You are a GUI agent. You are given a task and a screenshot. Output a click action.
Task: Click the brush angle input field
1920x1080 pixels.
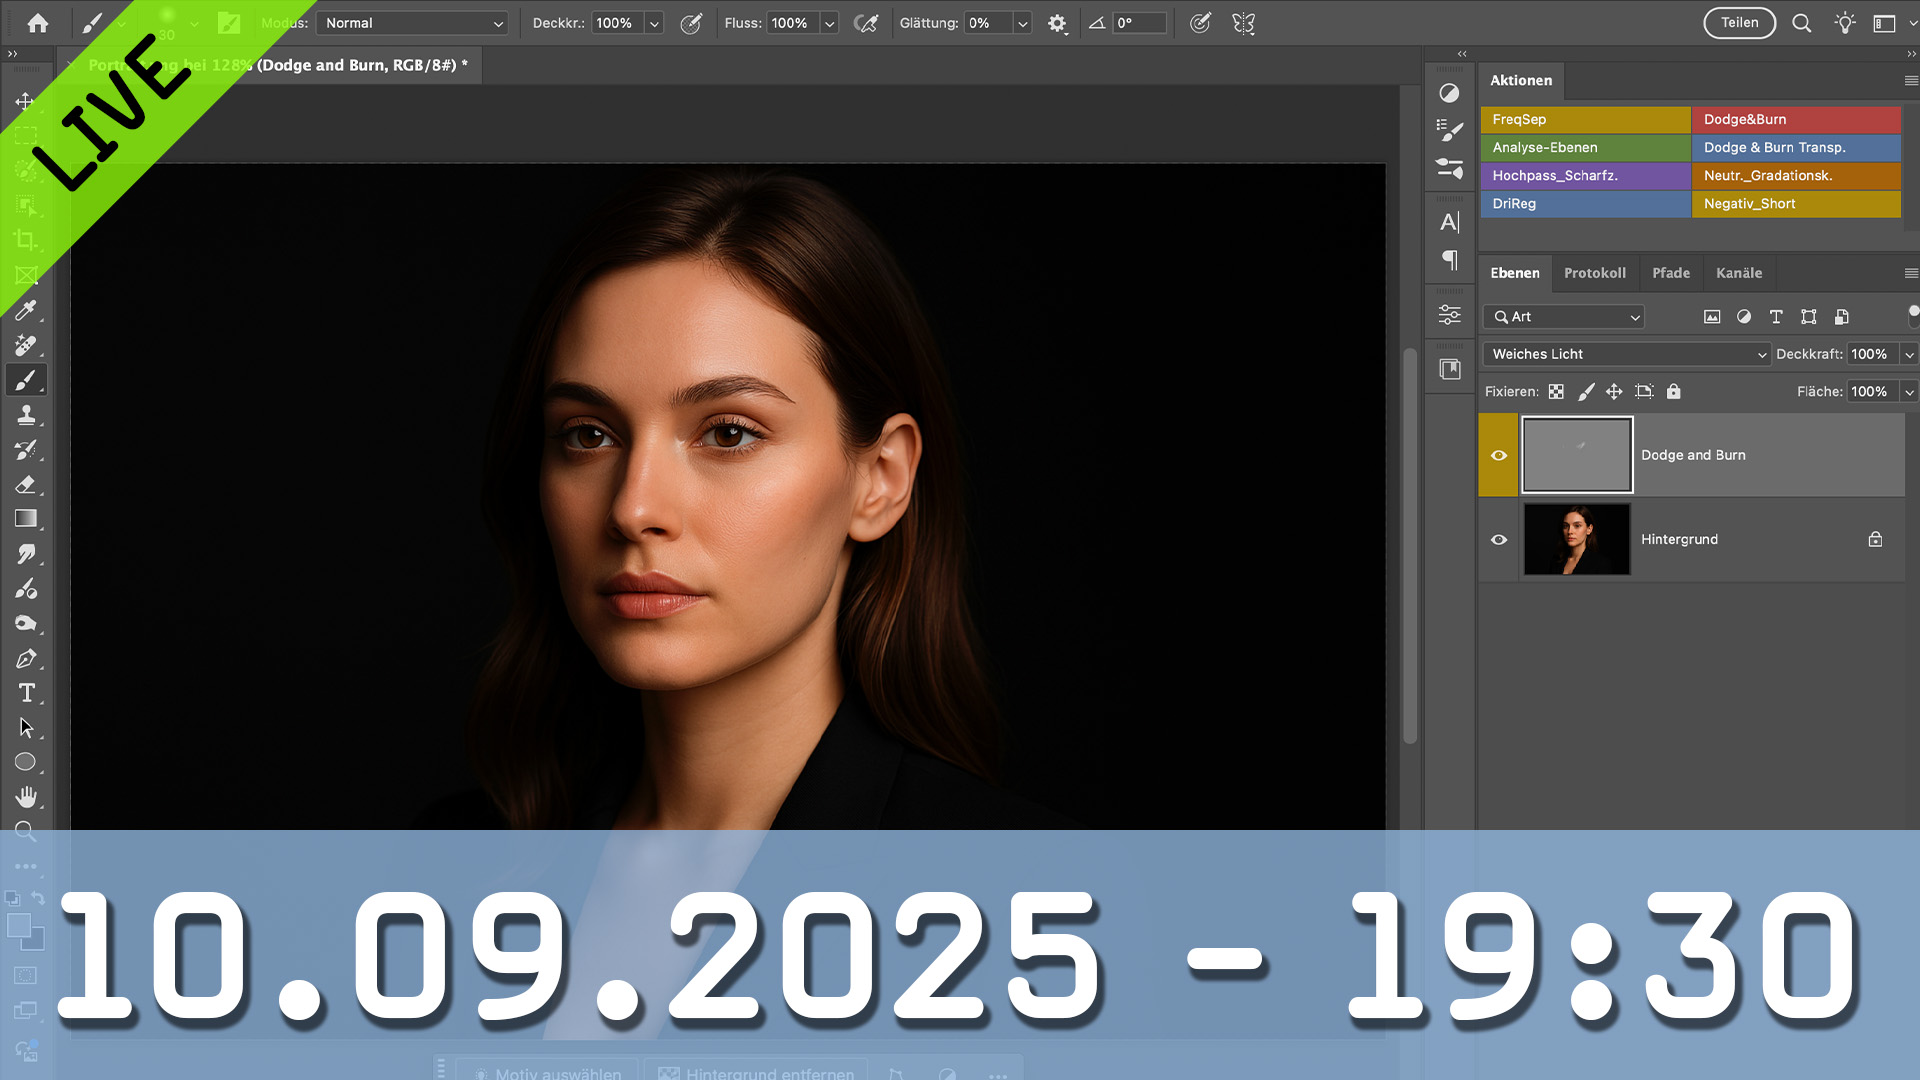point(1140,23)
